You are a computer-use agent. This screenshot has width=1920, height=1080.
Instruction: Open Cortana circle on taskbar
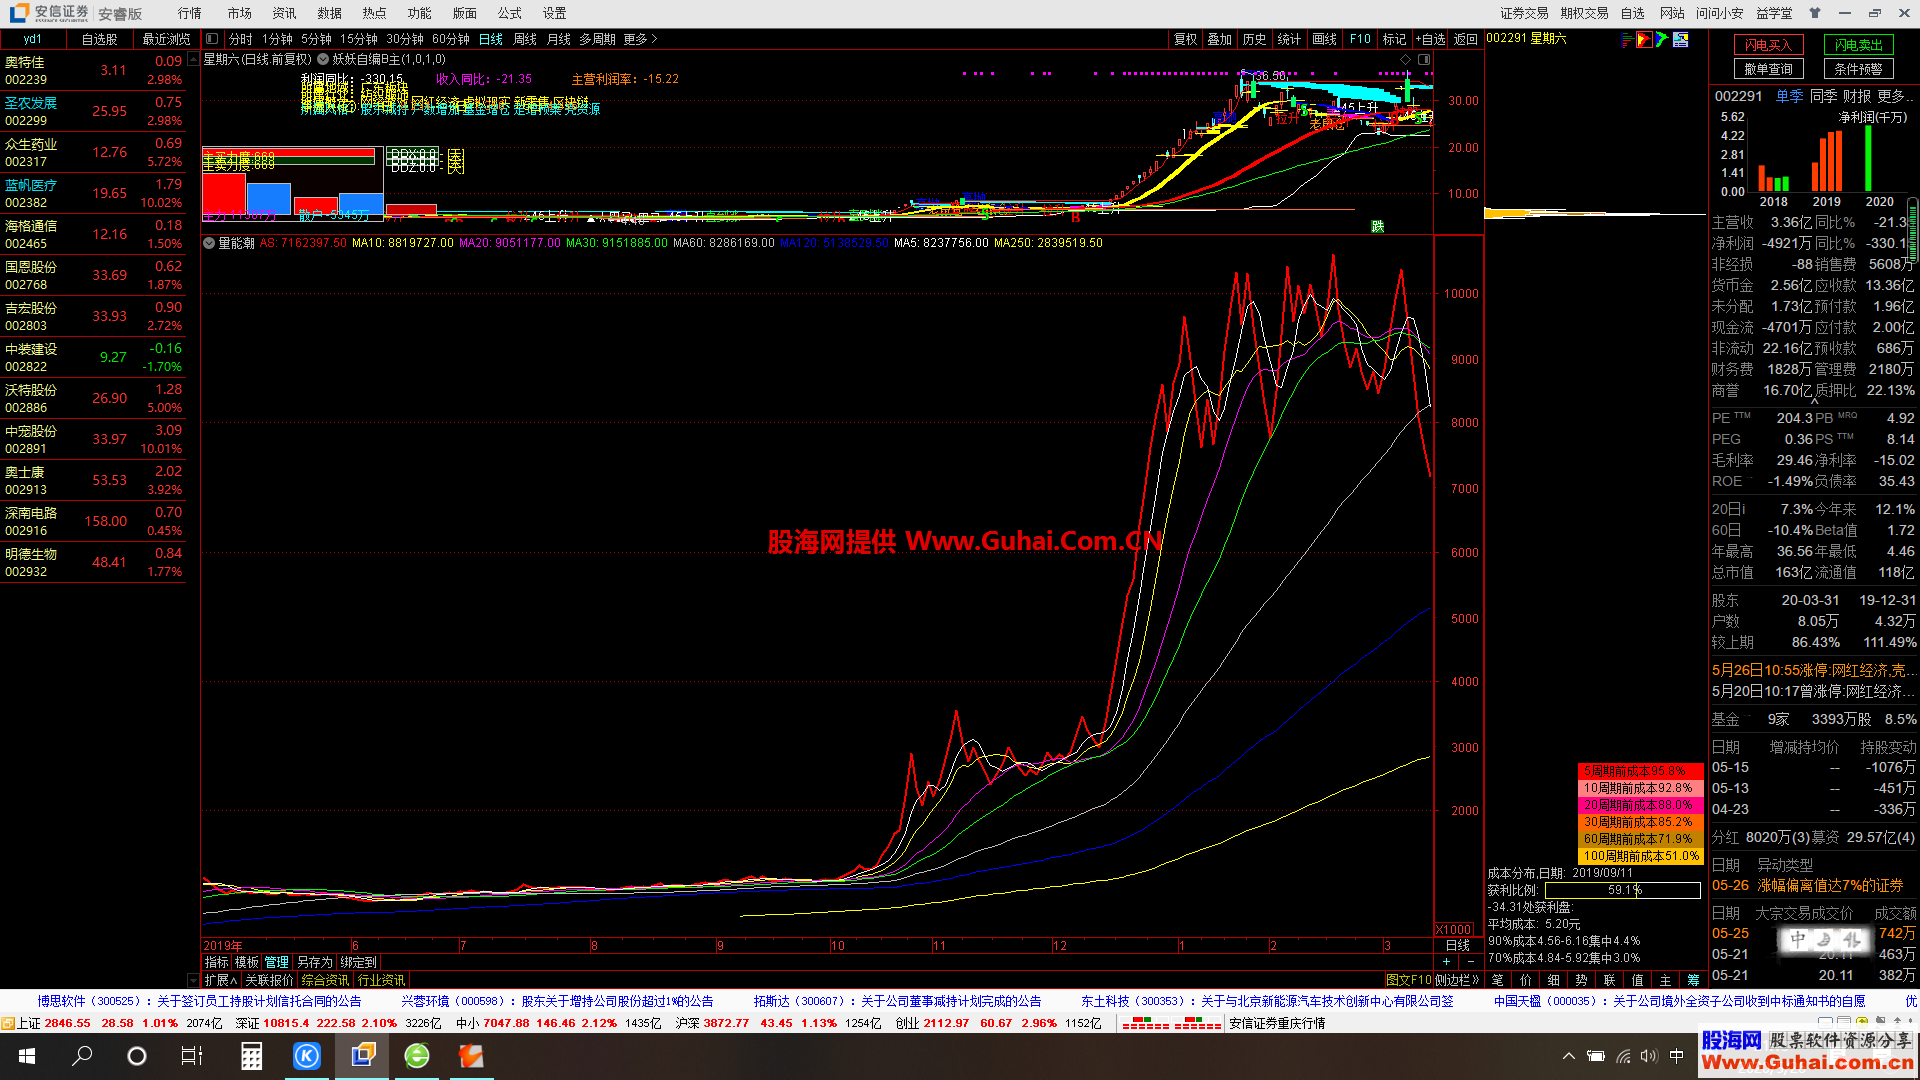(x=137, y=1056)
